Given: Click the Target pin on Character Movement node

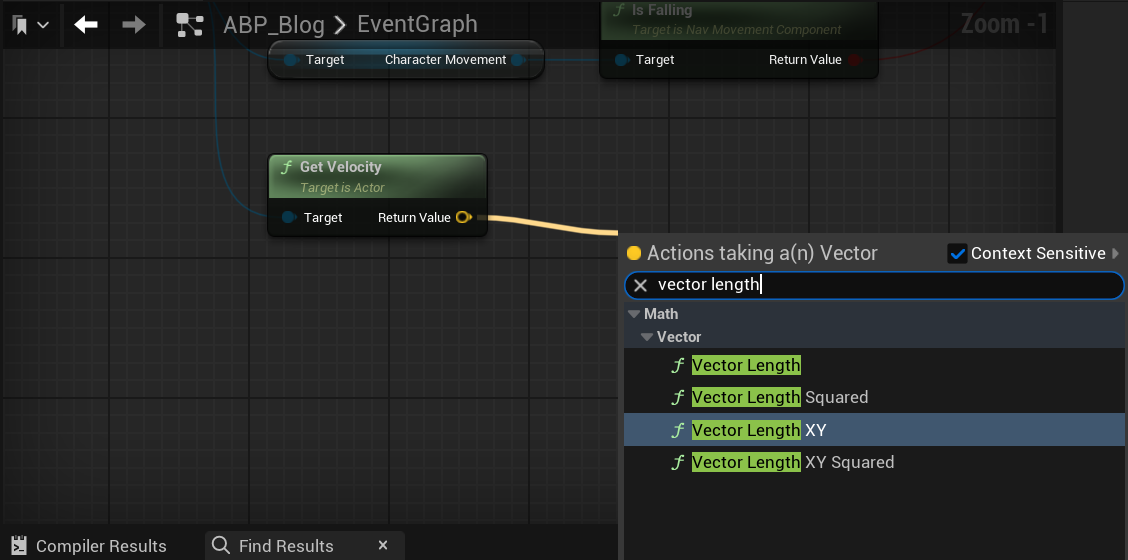Looking at the screenshot, I should click(x=290, y=60).
